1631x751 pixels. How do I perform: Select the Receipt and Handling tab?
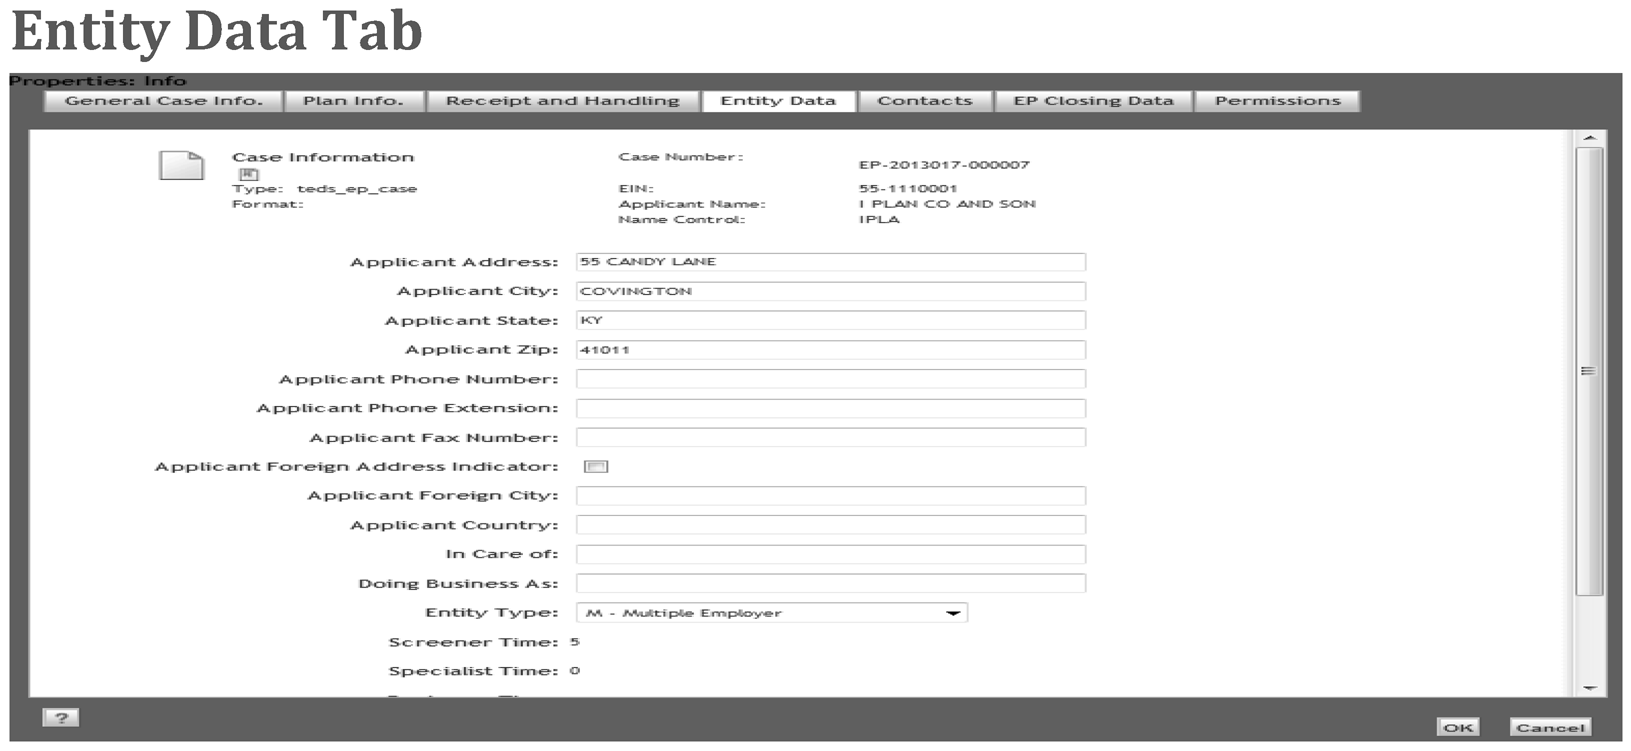coord(563,101)
